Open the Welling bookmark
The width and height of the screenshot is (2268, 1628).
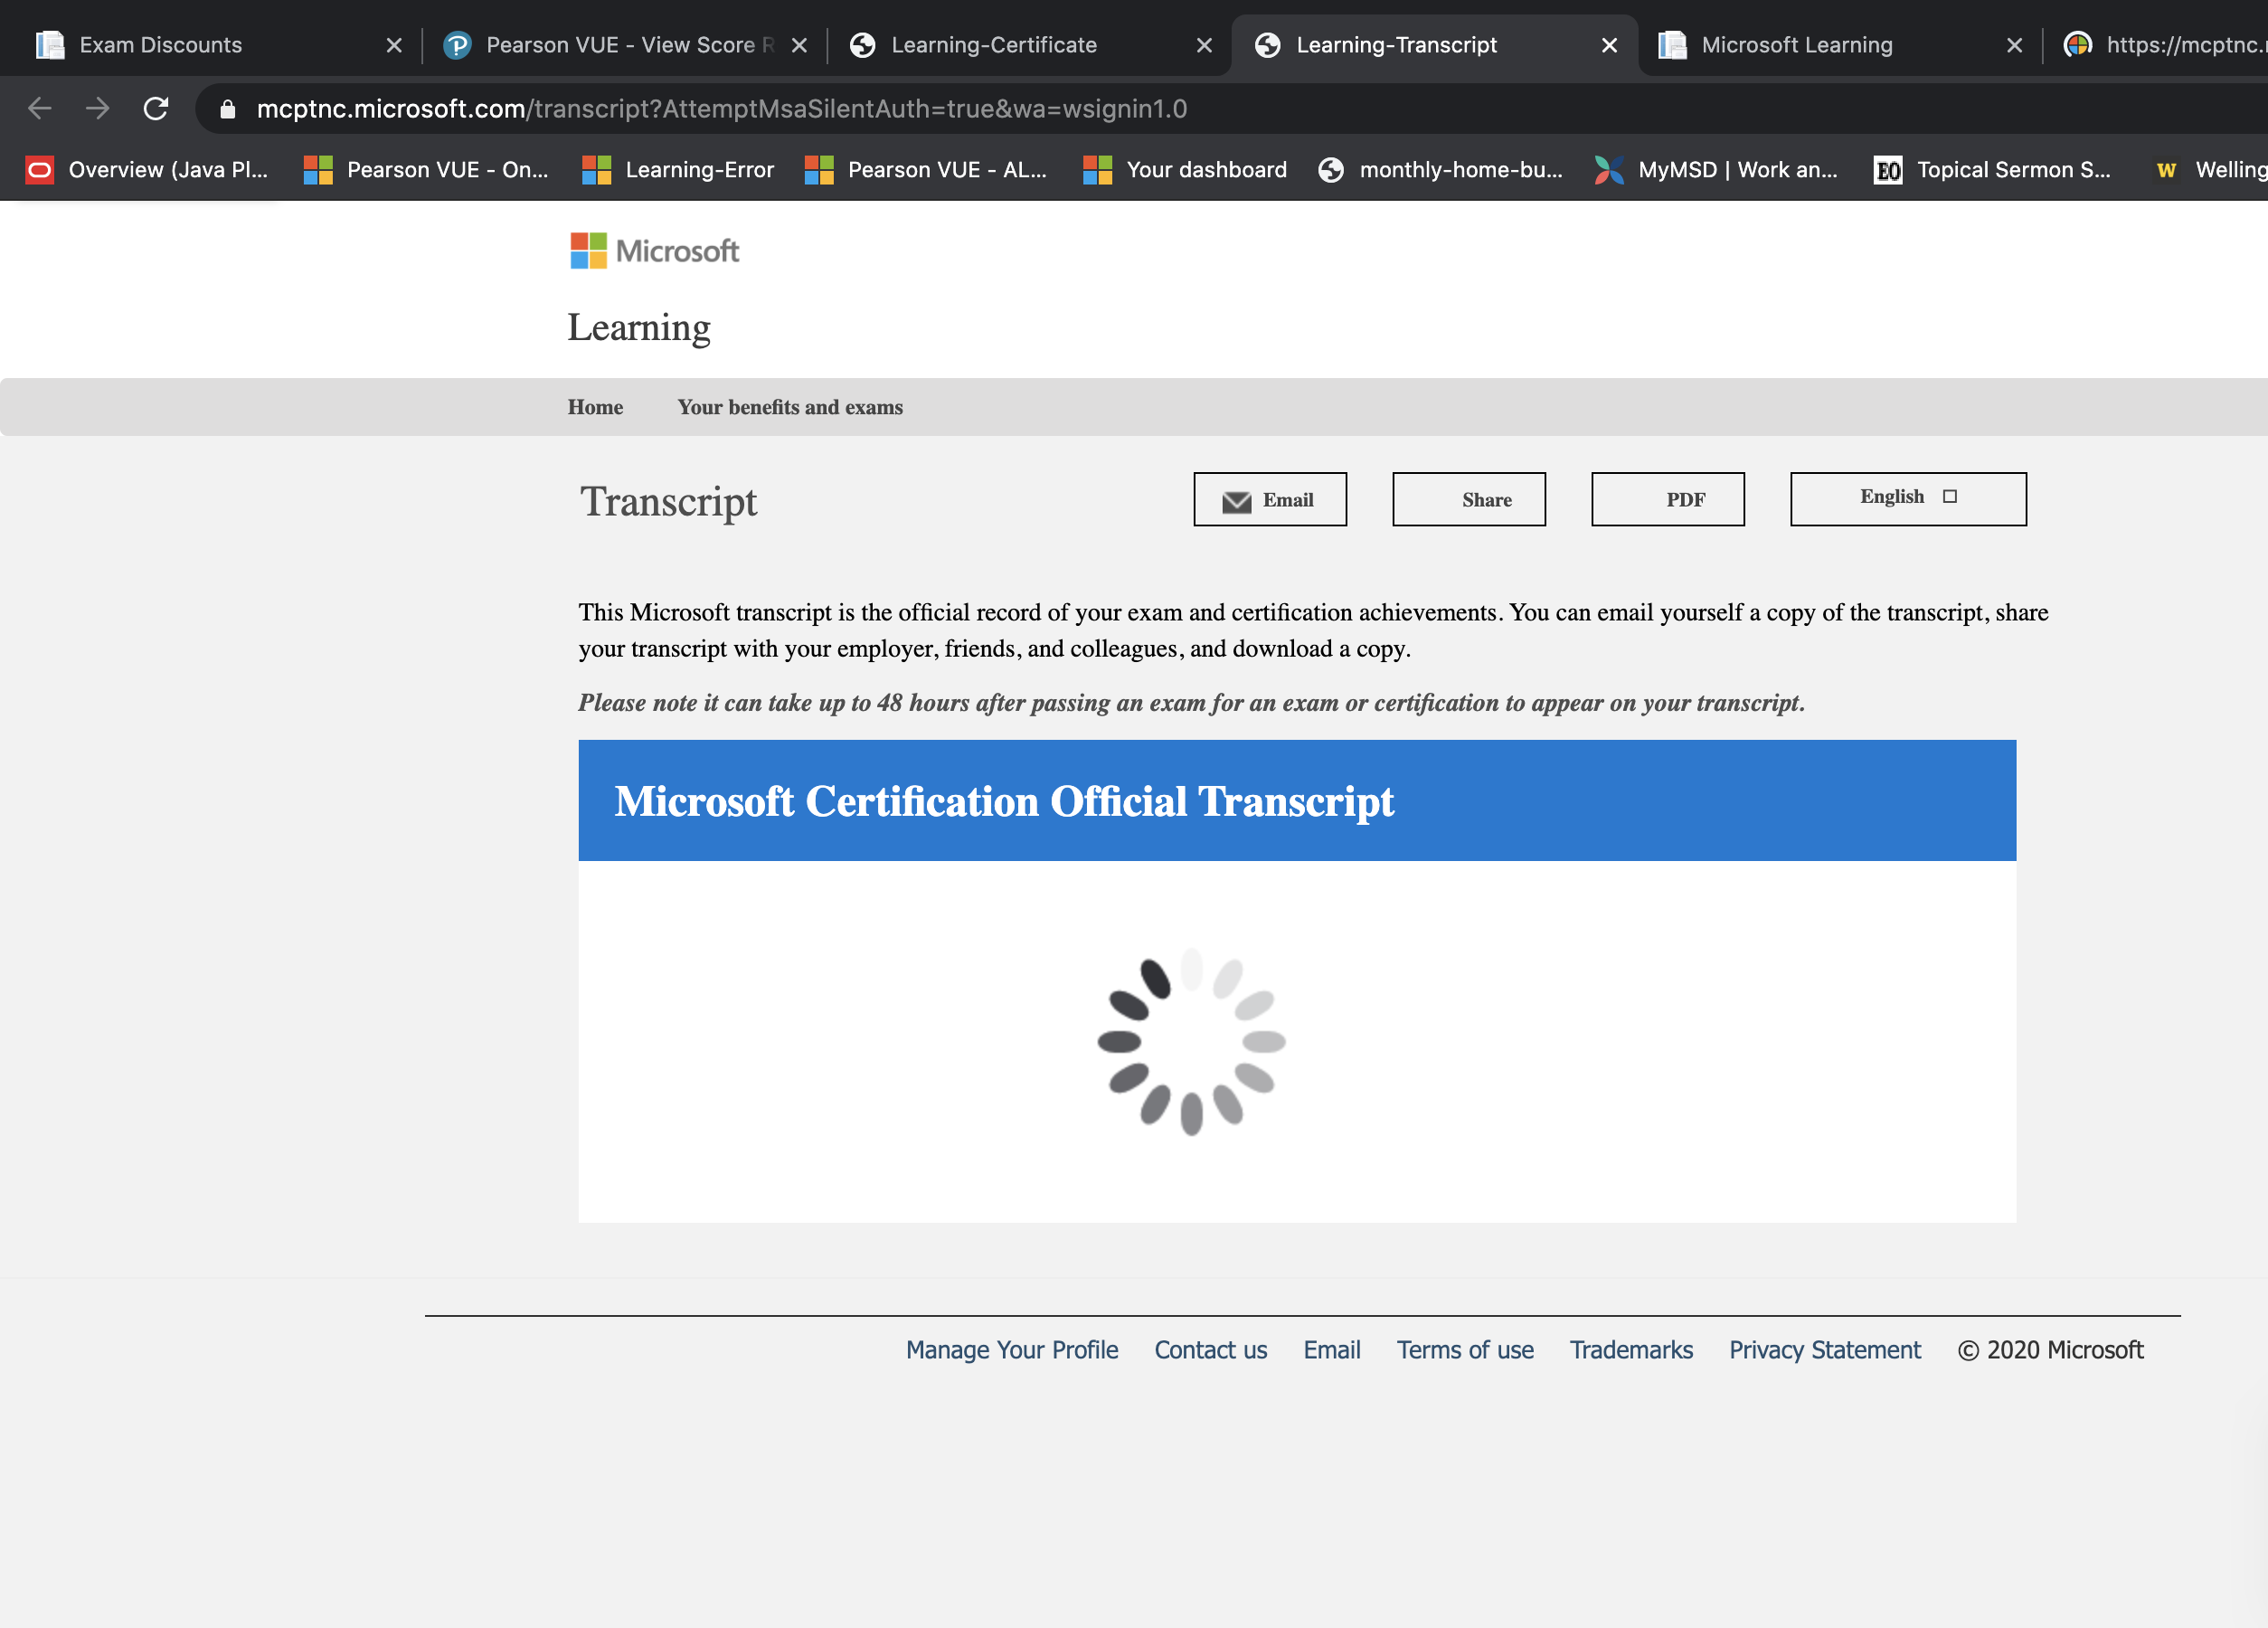[x=2210, y=170]
